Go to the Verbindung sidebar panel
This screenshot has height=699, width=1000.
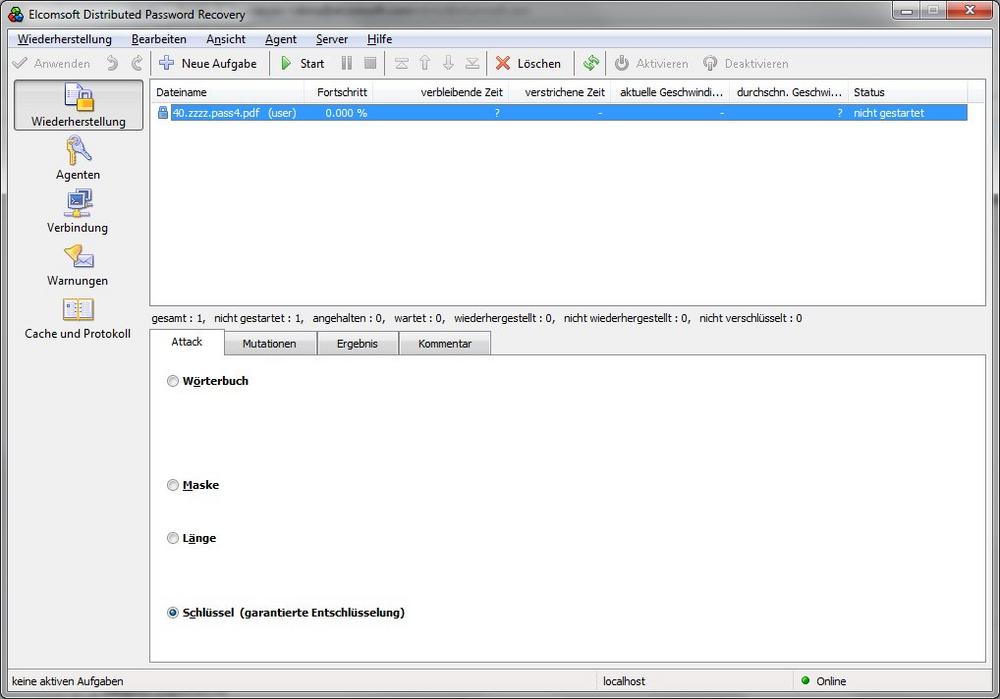[78, 212]
